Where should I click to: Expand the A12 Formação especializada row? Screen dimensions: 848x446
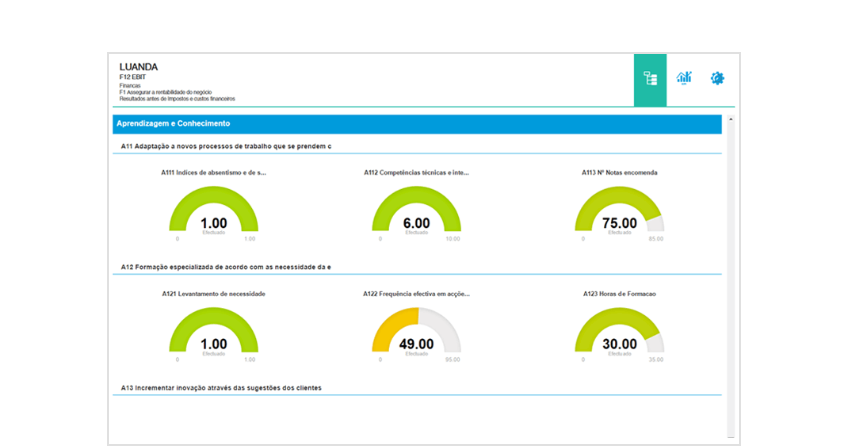[226, 267]
